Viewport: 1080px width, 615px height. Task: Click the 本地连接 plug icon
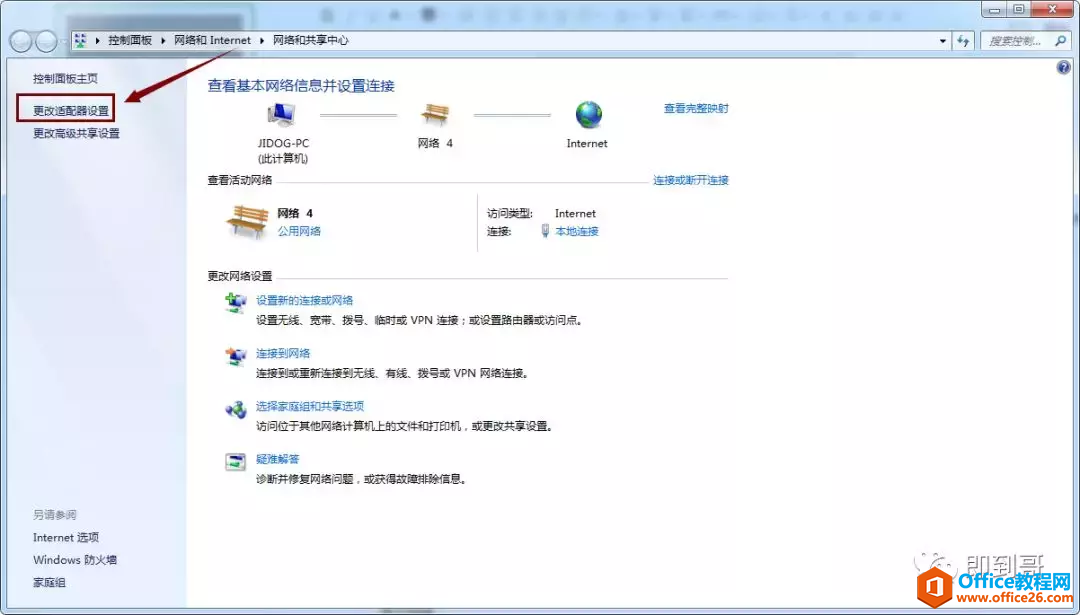point(545,231)
